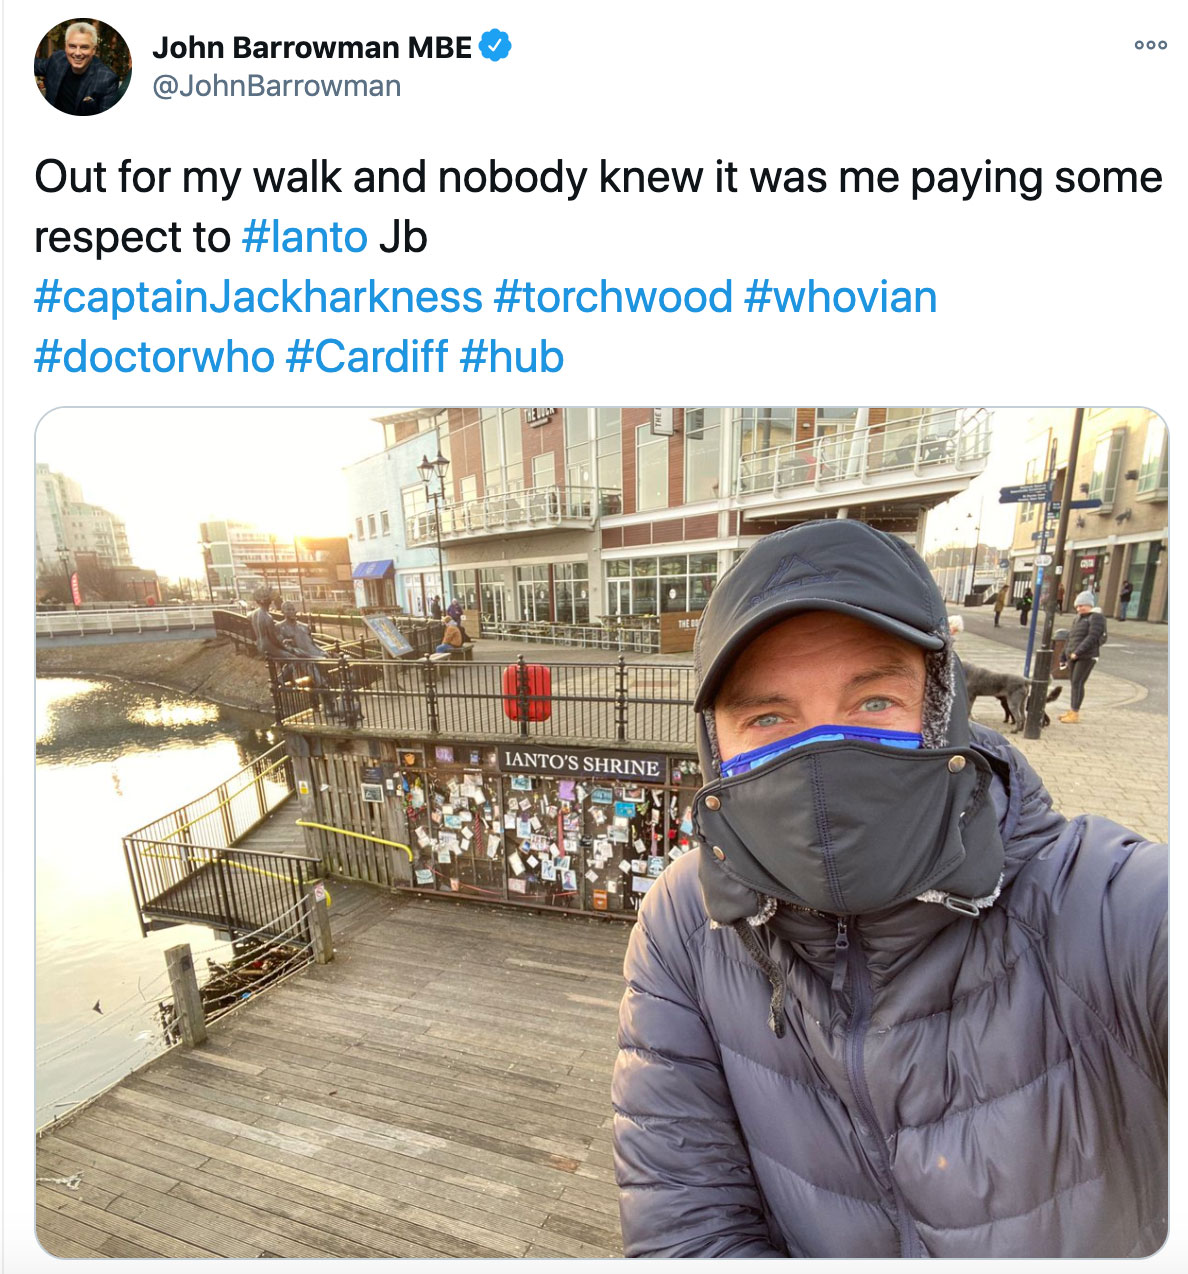1188x1274 pixels.
Task: Click the #torchwood hashtag
Action: pos(613,297)
